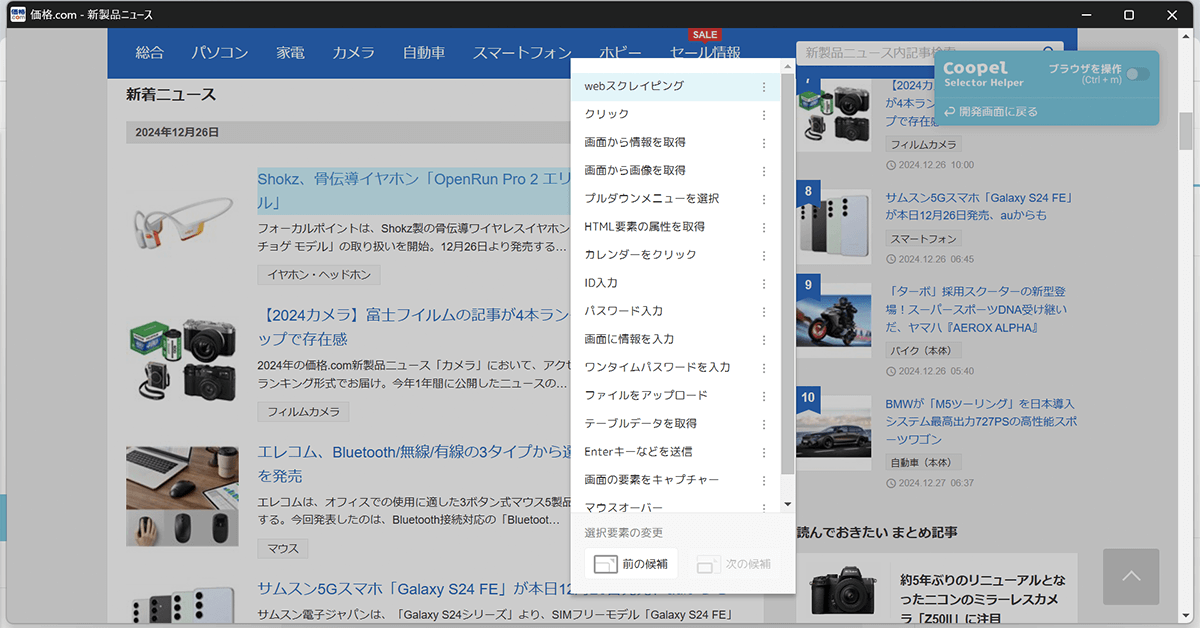This screenshot has width=1200, height=628.
Task: Click the kebab icon beside webスクレイピング
Action: click(x=764, y=87)
